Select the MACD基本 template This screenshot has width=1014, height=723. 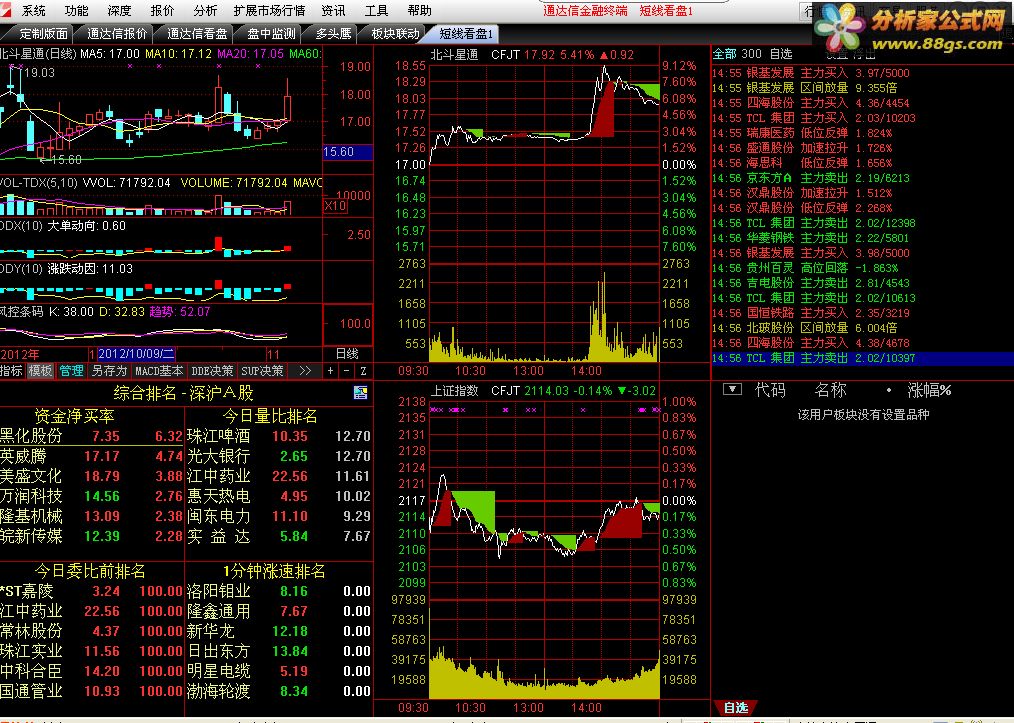159,371
